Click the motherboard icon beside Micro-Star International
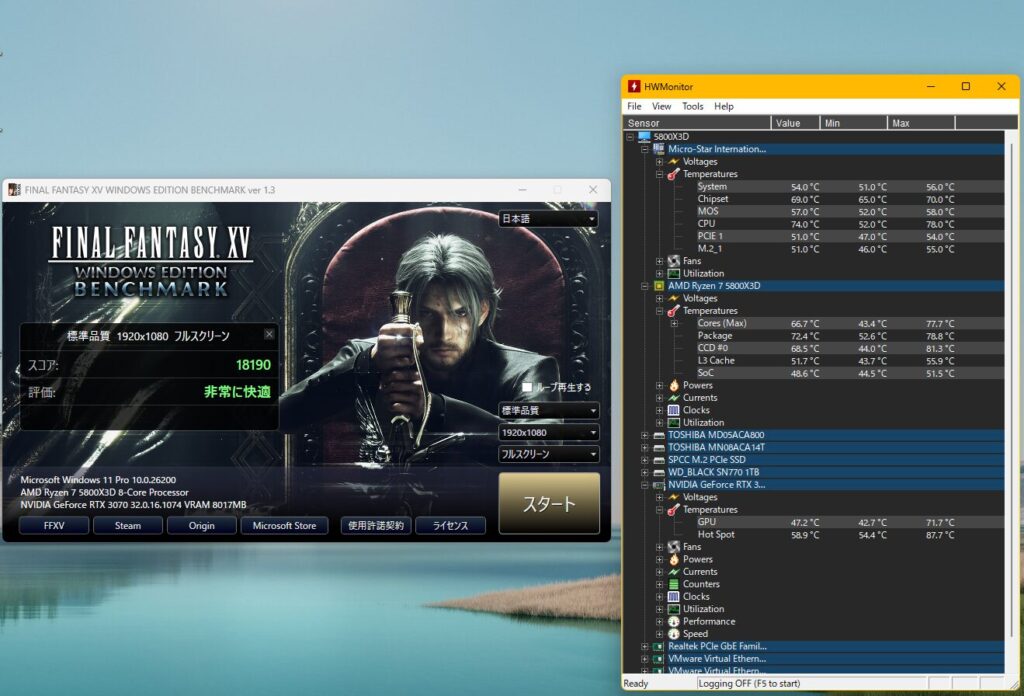This screenshot has width=1024, height=696. [x=658, y=149]
